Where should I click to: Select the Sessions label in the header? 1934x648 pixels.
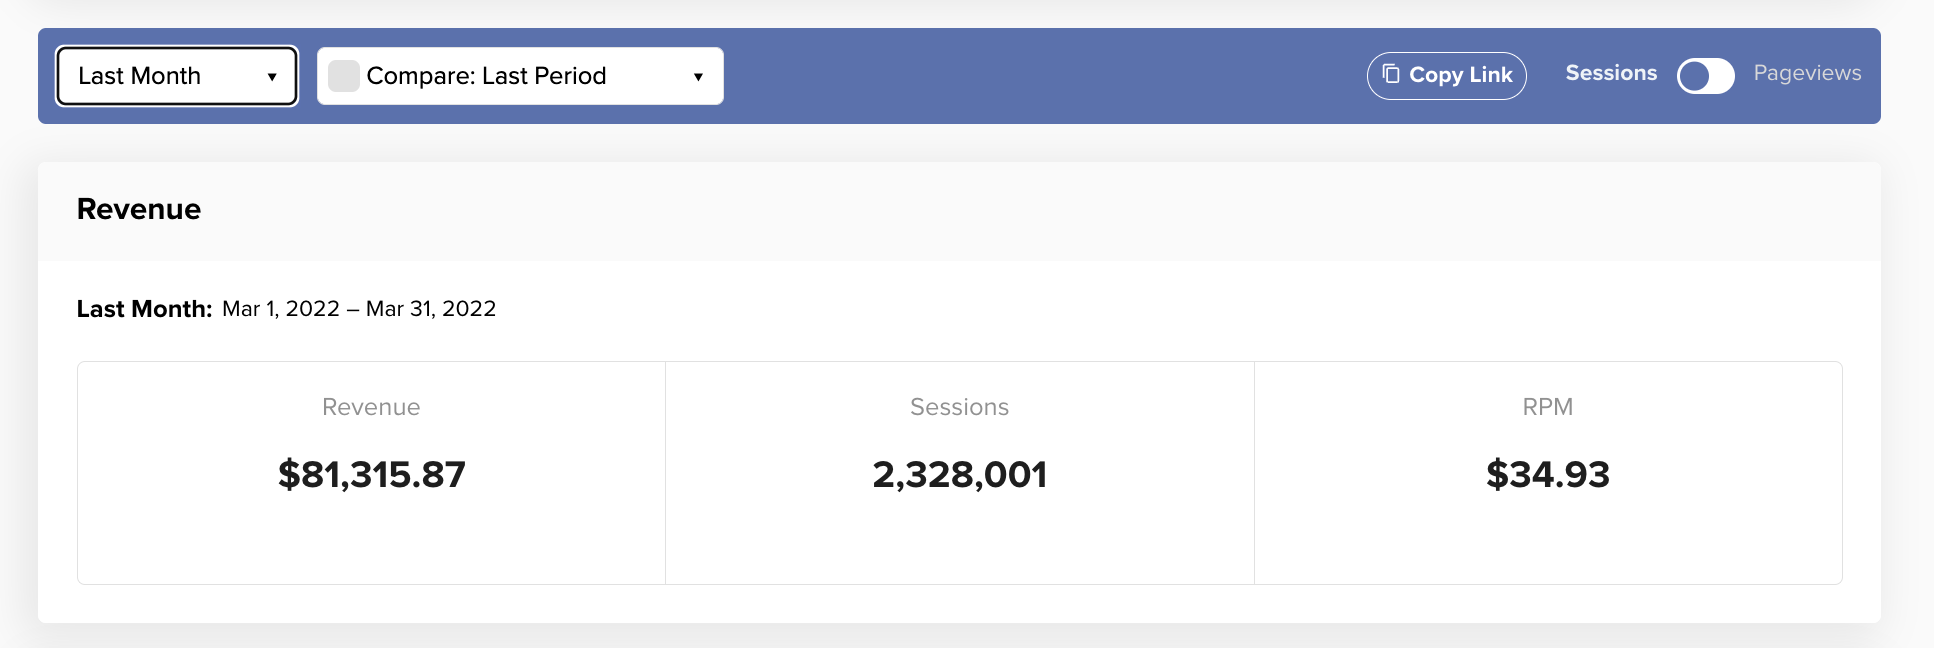click(x=1610, y=73)
